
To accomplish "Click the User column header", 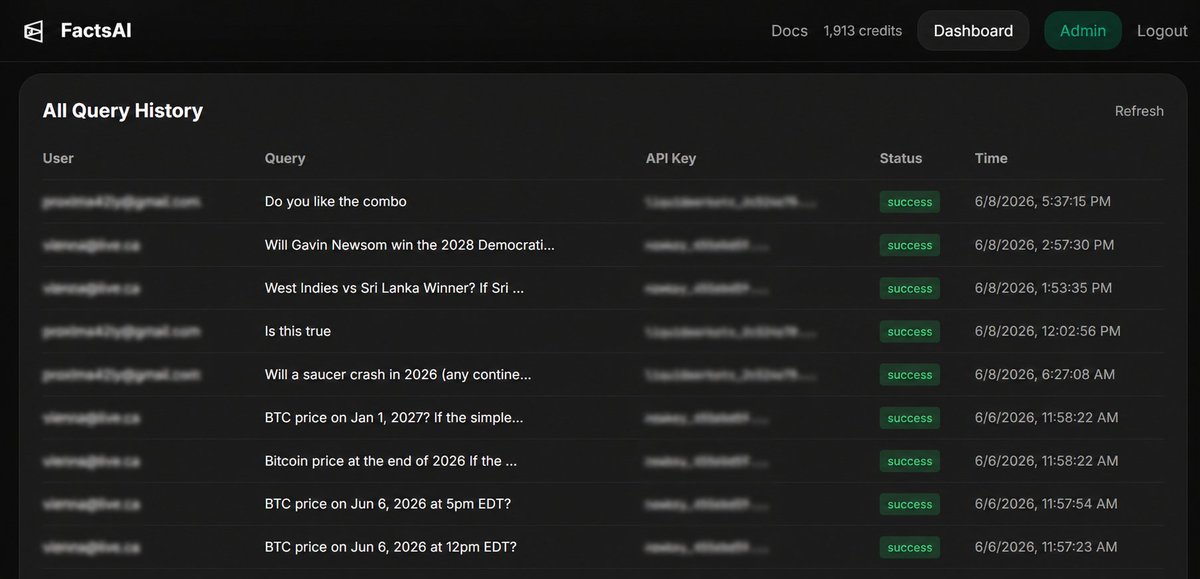I will (58, 158).
